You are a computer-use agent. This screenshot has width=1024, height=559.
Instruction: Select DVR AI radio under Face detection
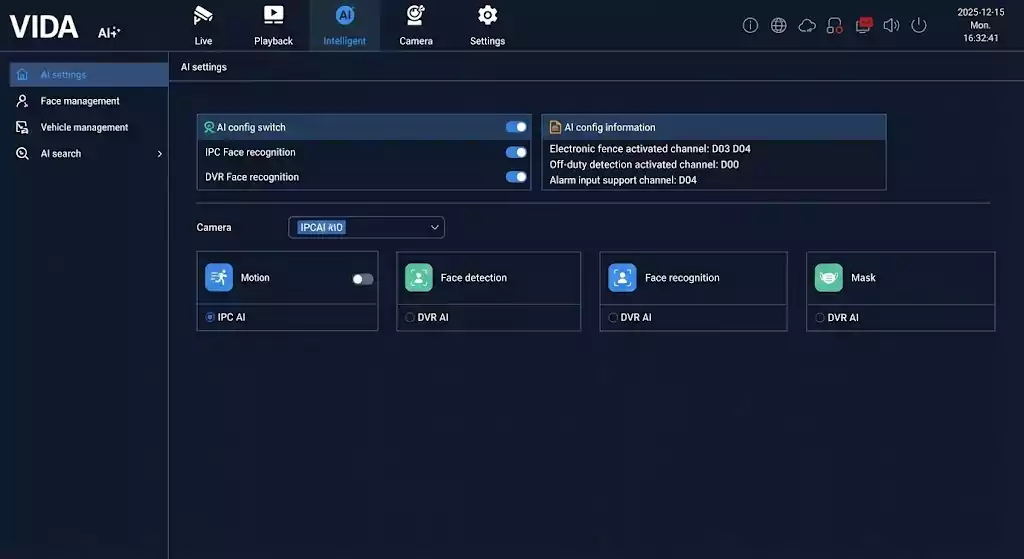point(410,317)
